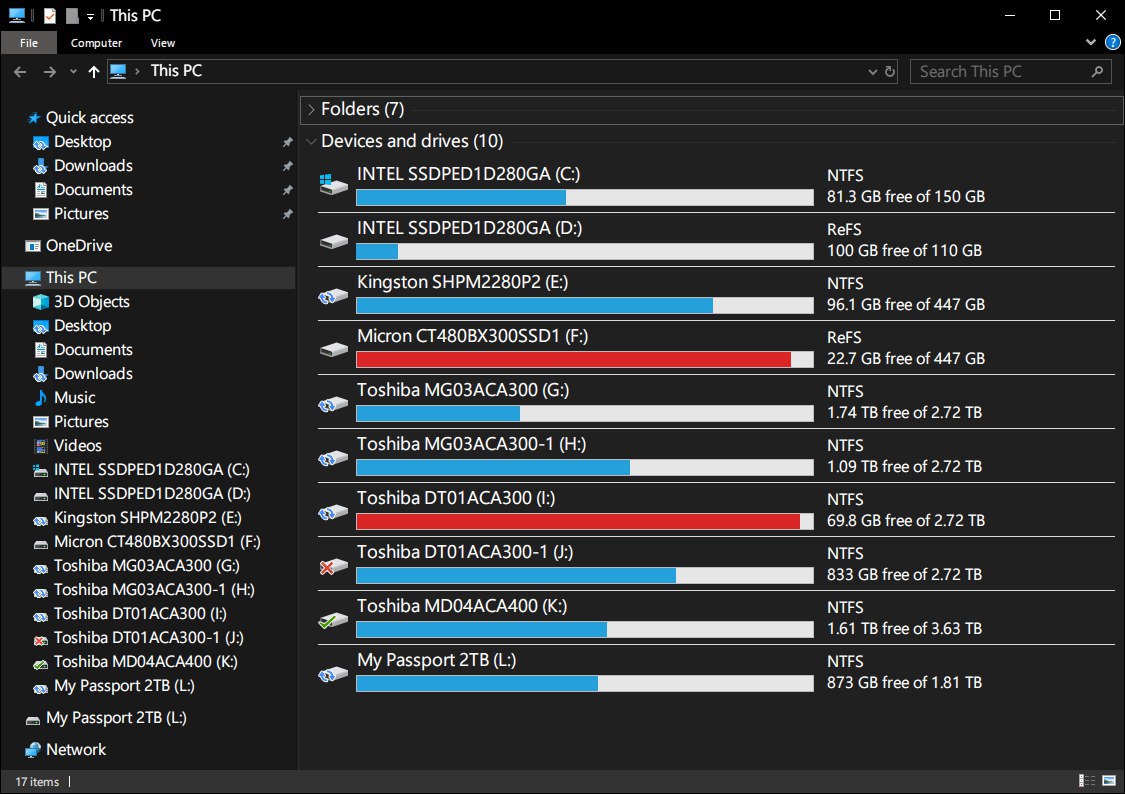Click the Kingston SHPM2280P2 (E:) drive icon
Viewport: 1125px width, 794px height.
click(x=333, y=295)
